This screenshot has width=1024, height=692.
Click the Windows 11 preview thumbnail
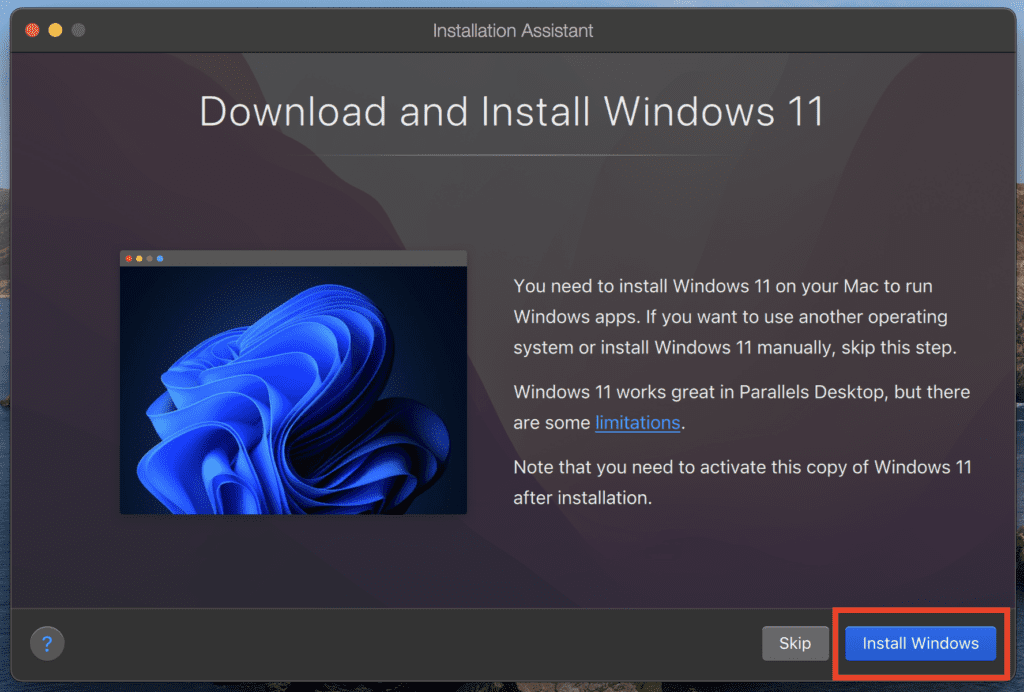pyautogui.click(x=293, y=383)
